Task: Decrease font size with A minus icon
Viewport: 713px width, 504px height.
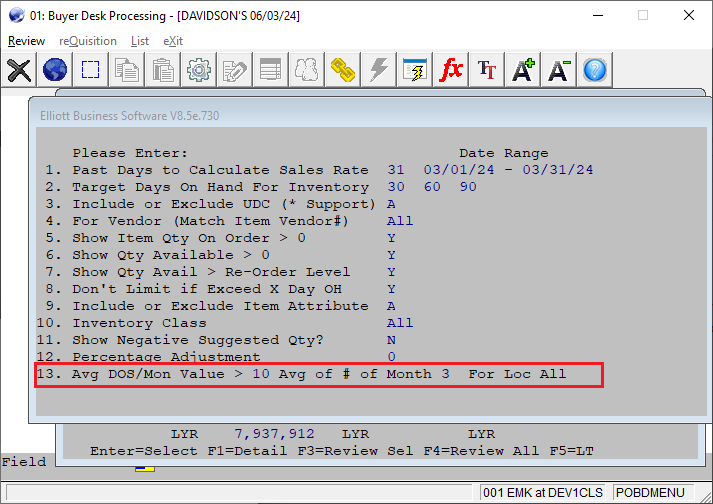Action: (558, 70)
